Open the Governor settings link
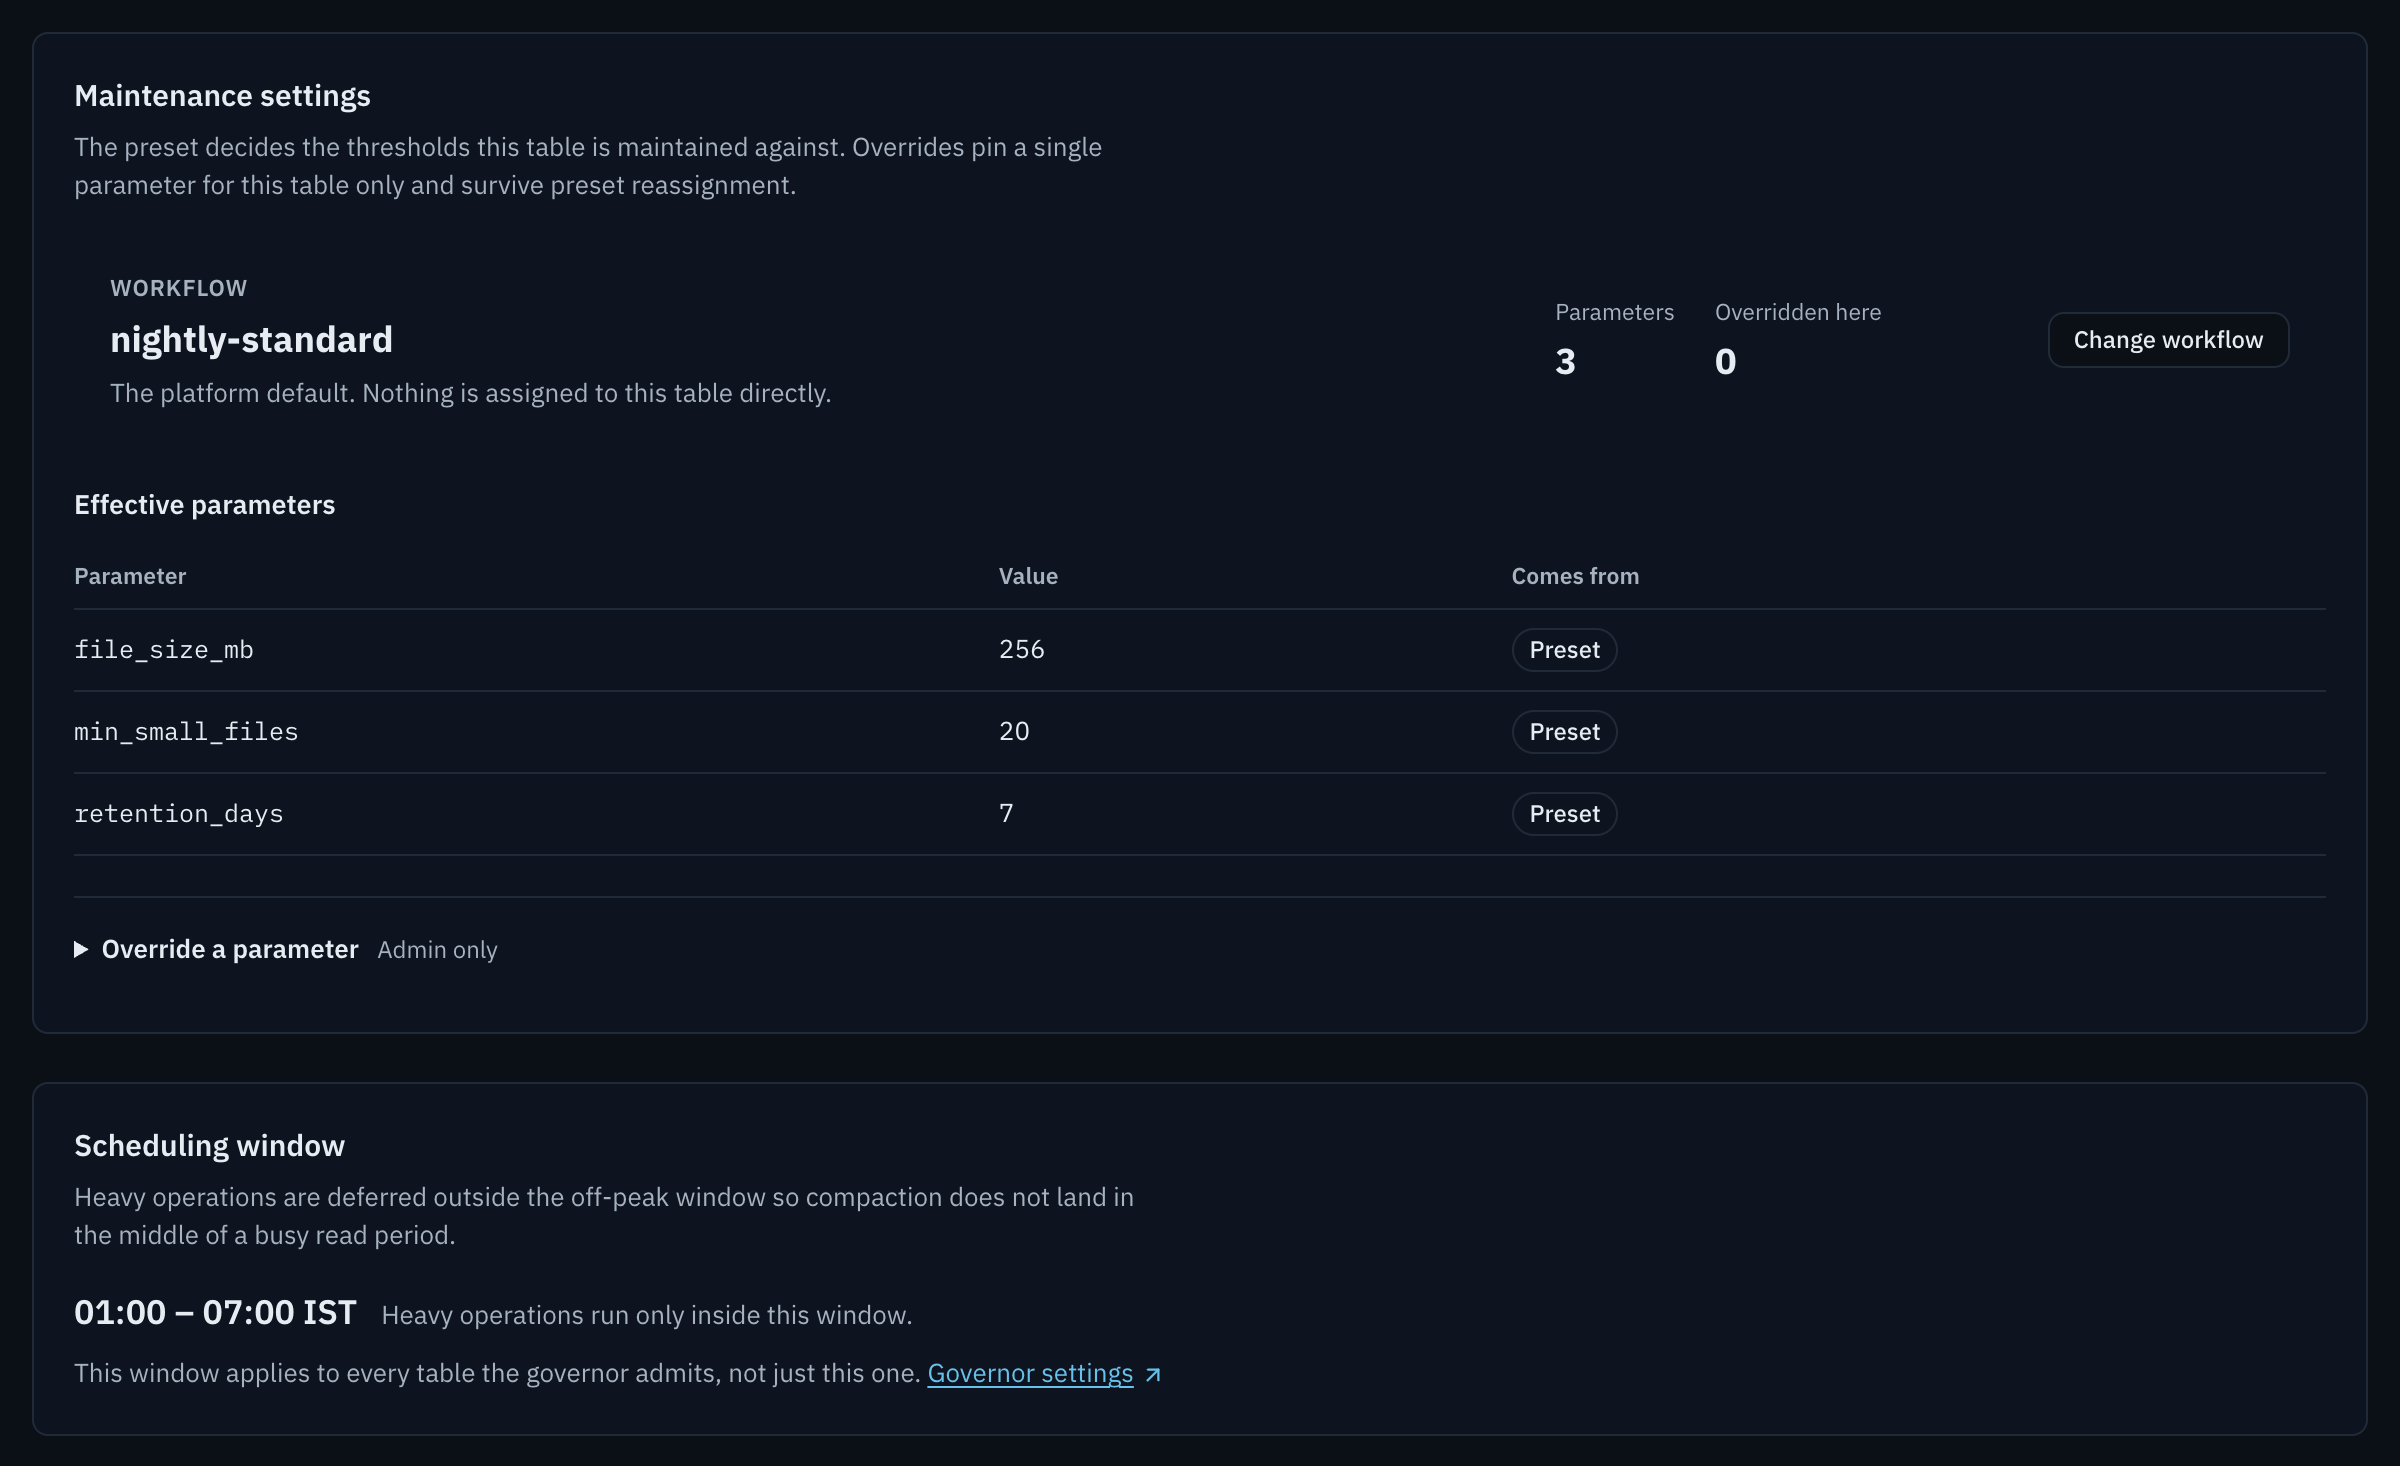The width and height of the screenshot is (2400, 1466). pos(1030,1373)
